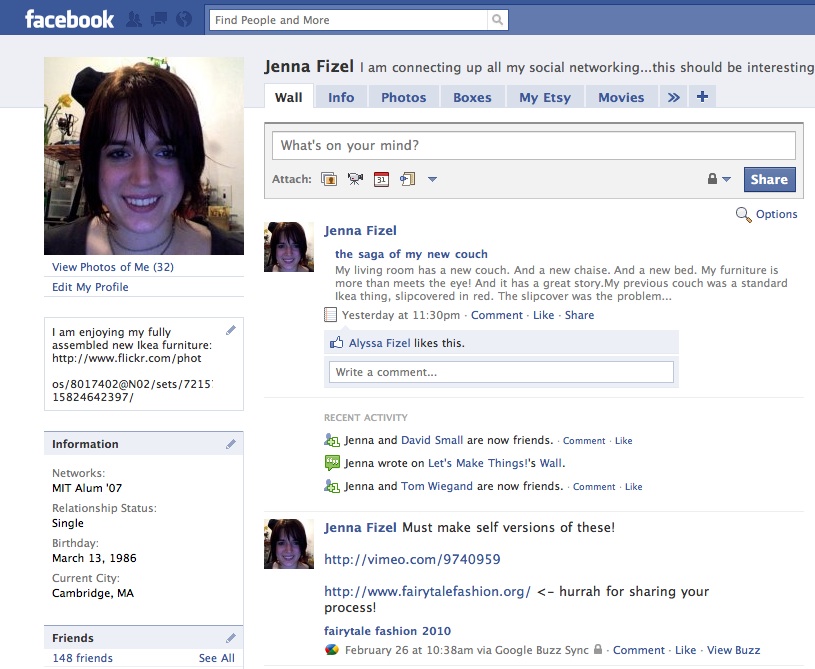Click the Write a comment field

point(501,372)
